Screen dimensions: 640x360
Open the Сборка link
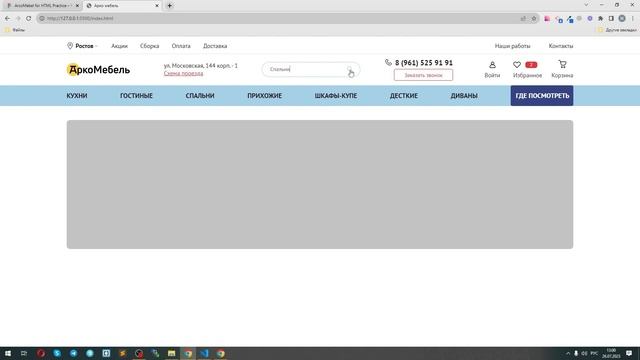point(149,46)
